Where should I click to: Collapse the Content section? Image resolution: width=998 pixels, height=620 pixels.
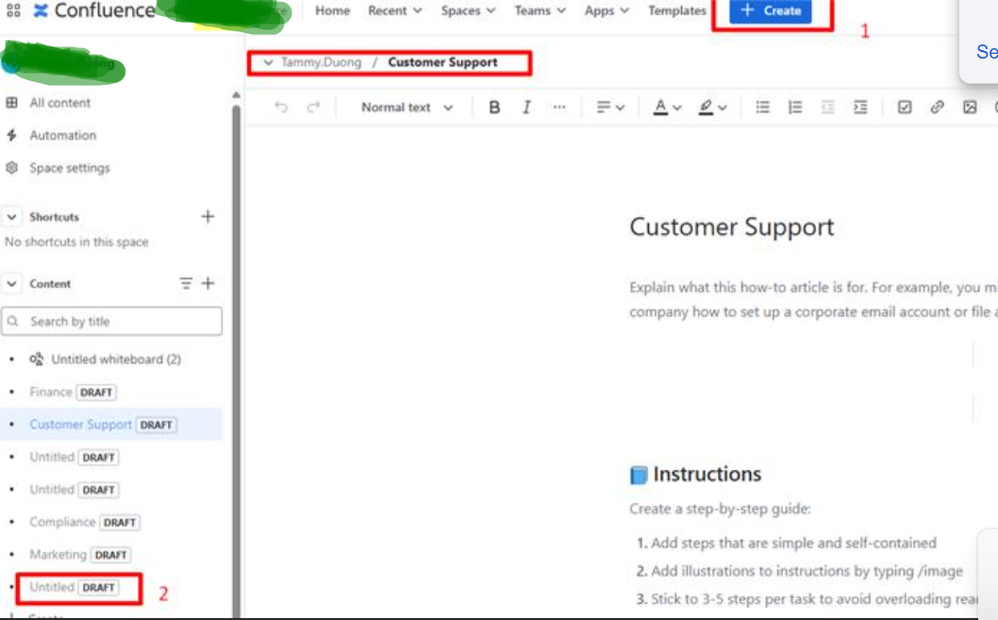pyautogui.click(x=12, y=283)
